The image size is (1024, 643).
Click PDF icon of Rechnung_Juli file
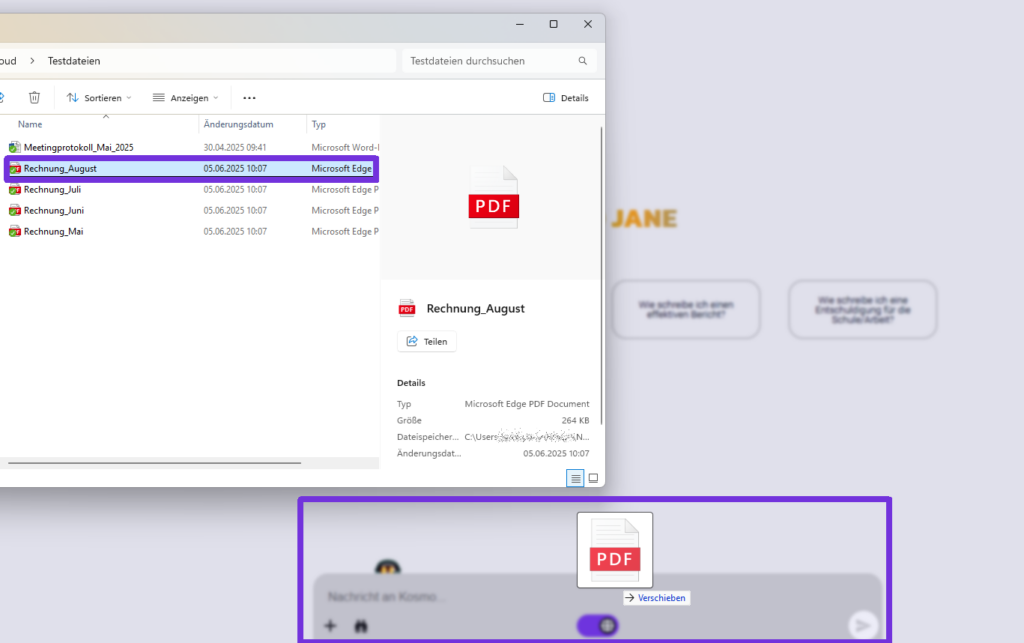click(x=15, y=189)
